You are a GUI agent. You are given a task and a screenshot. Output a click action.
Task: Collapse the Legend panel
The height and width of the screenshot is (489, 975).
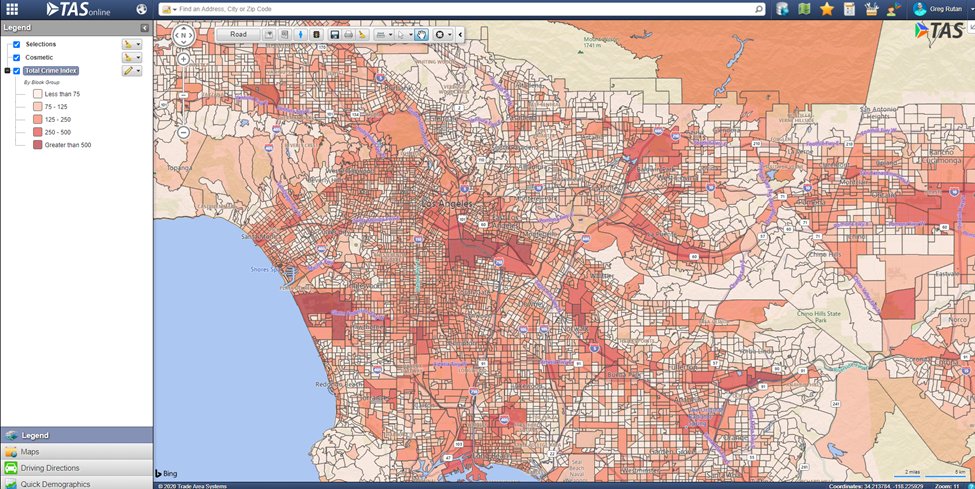pos(144,28)
